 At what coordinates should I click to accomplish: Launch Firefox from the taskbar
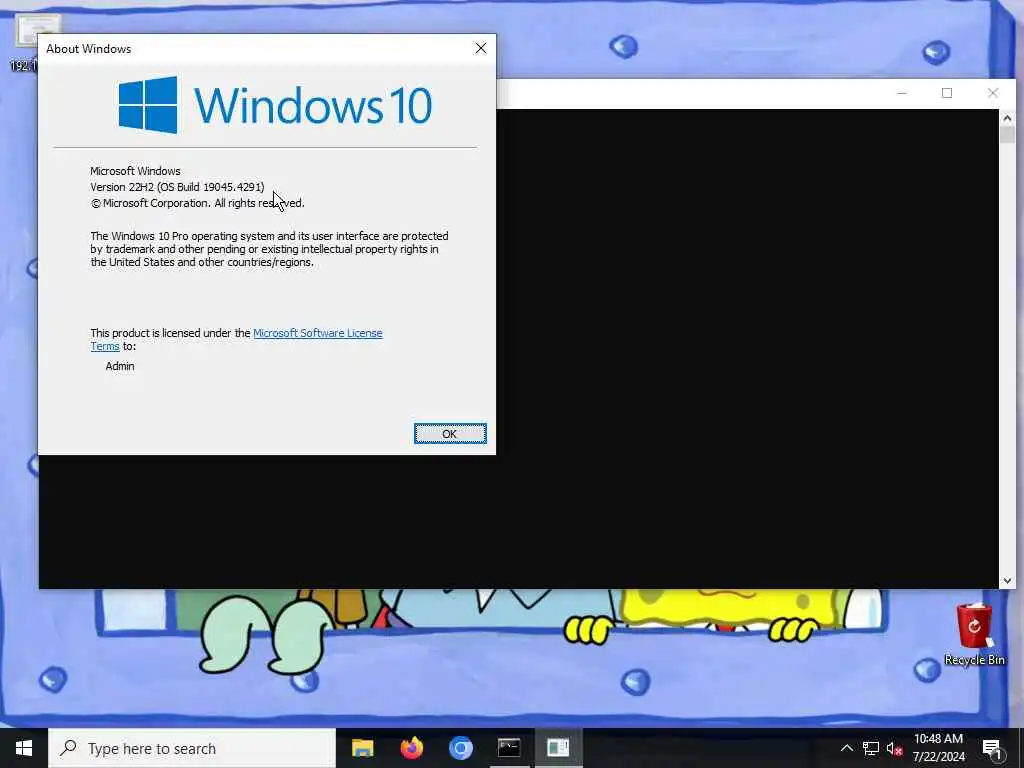click(x=411, y=748)
